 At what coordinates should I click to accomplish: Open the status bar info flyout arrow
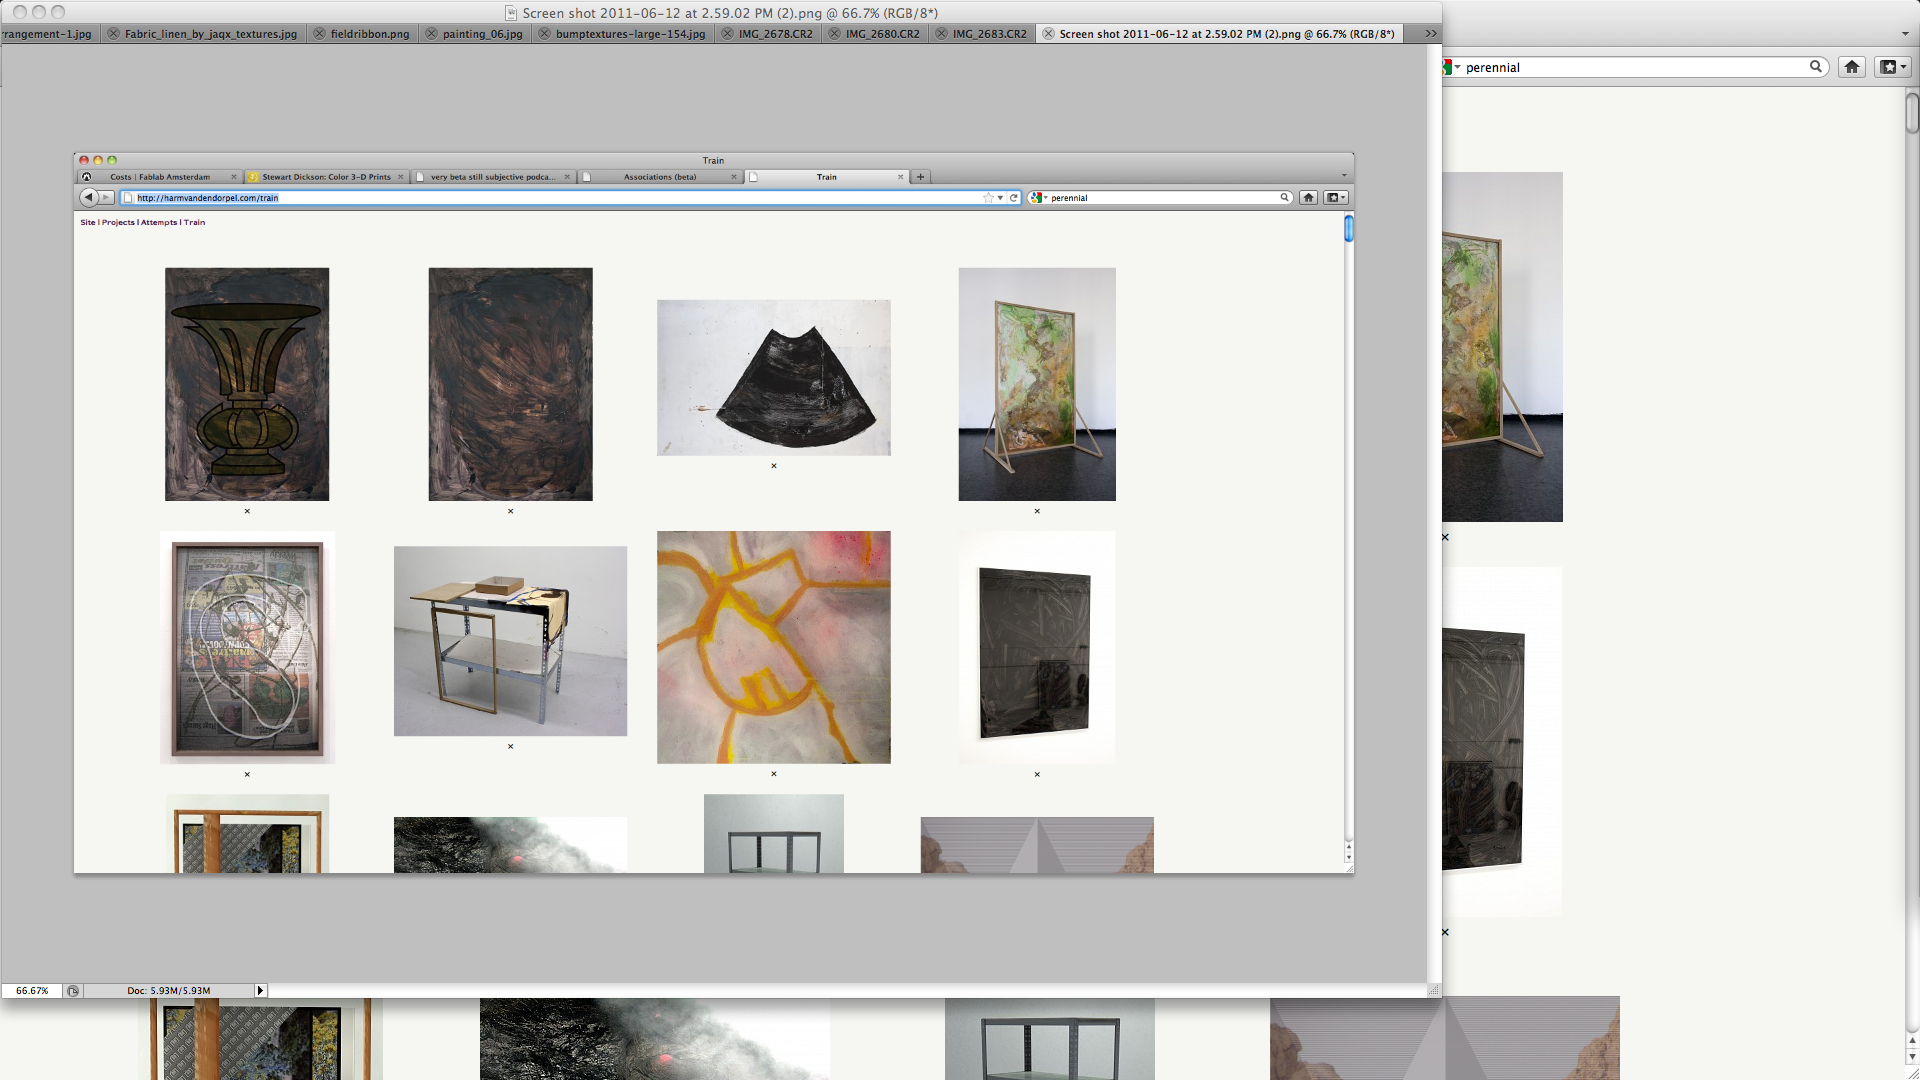coord(260,991)
